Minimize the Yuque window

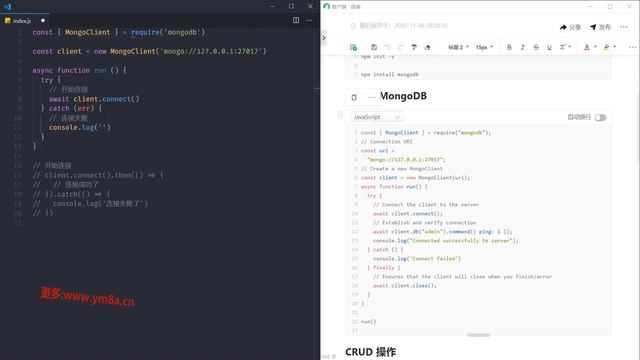(590, 7)
